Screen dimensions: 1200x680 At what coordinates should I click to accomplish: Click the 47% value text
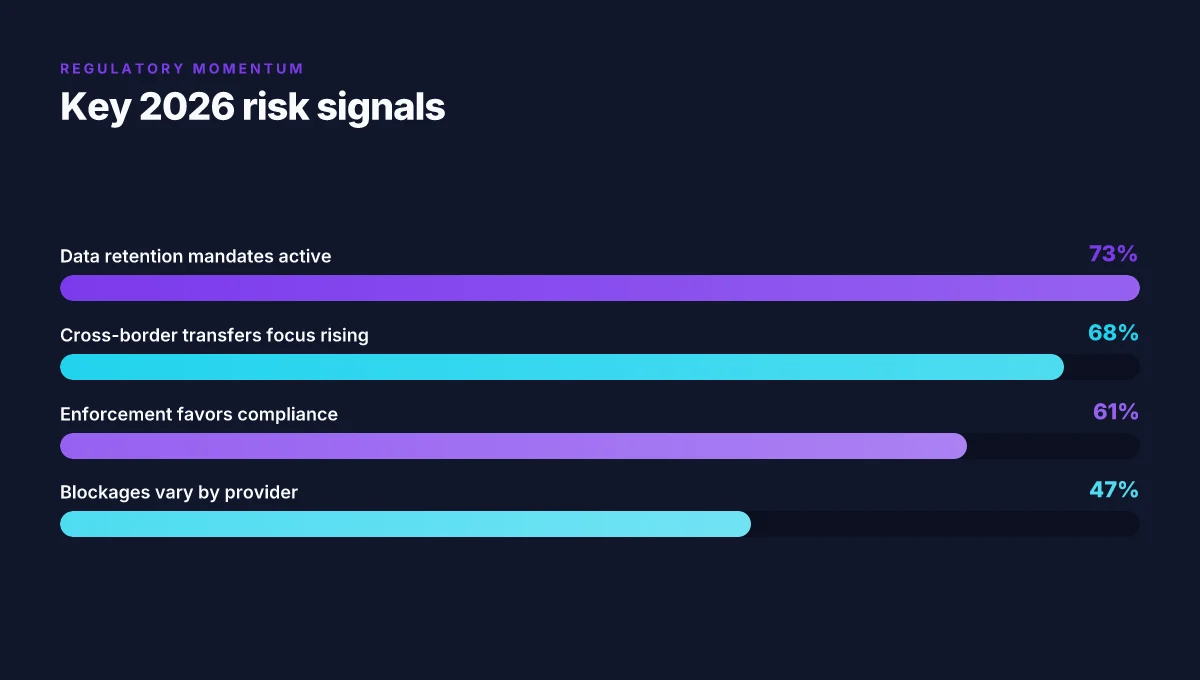coord(1114,490)
